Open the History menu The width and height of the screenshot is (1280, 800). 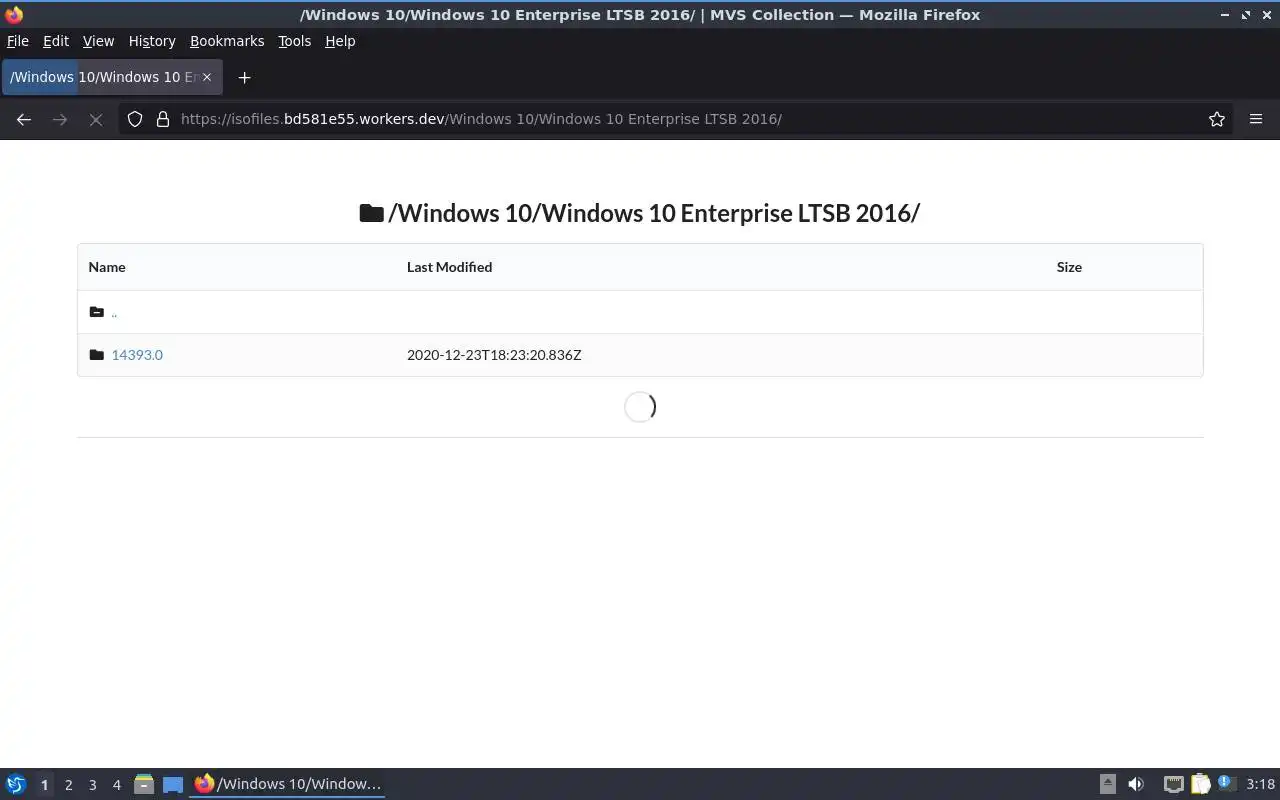pos(152,41)
